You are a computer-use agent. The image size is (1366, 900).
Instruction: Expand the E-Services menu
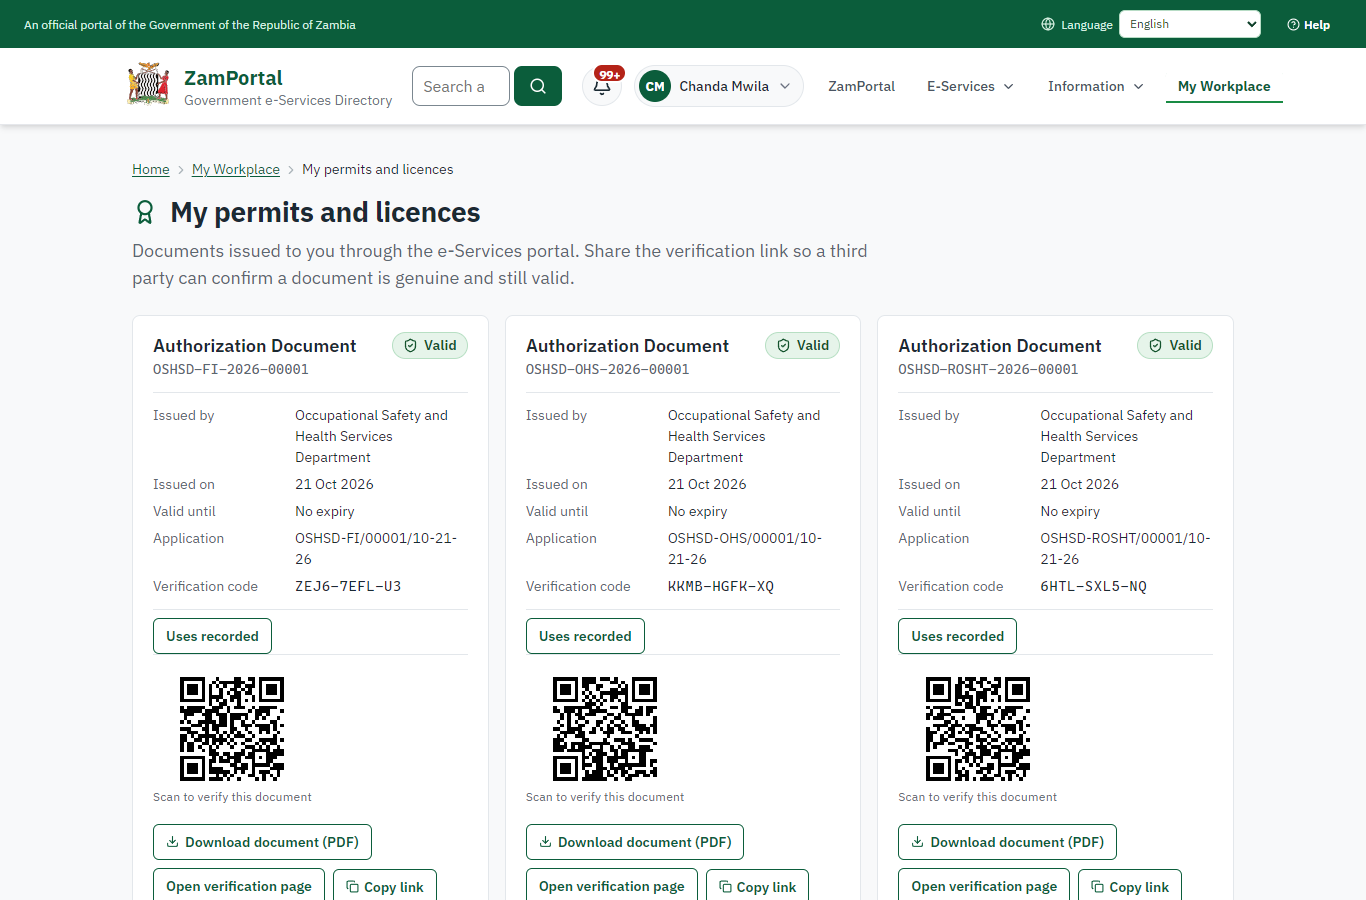pyautogui.click(x=970, y=86)
